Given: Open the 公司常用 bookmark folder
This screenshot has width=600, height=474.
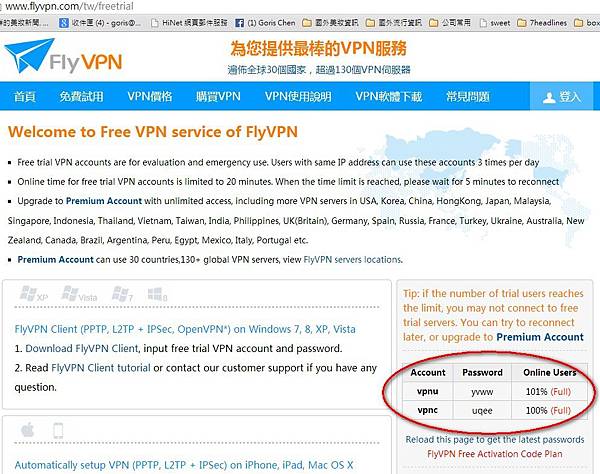Looking at the screenshot, I should pos(450,23).
